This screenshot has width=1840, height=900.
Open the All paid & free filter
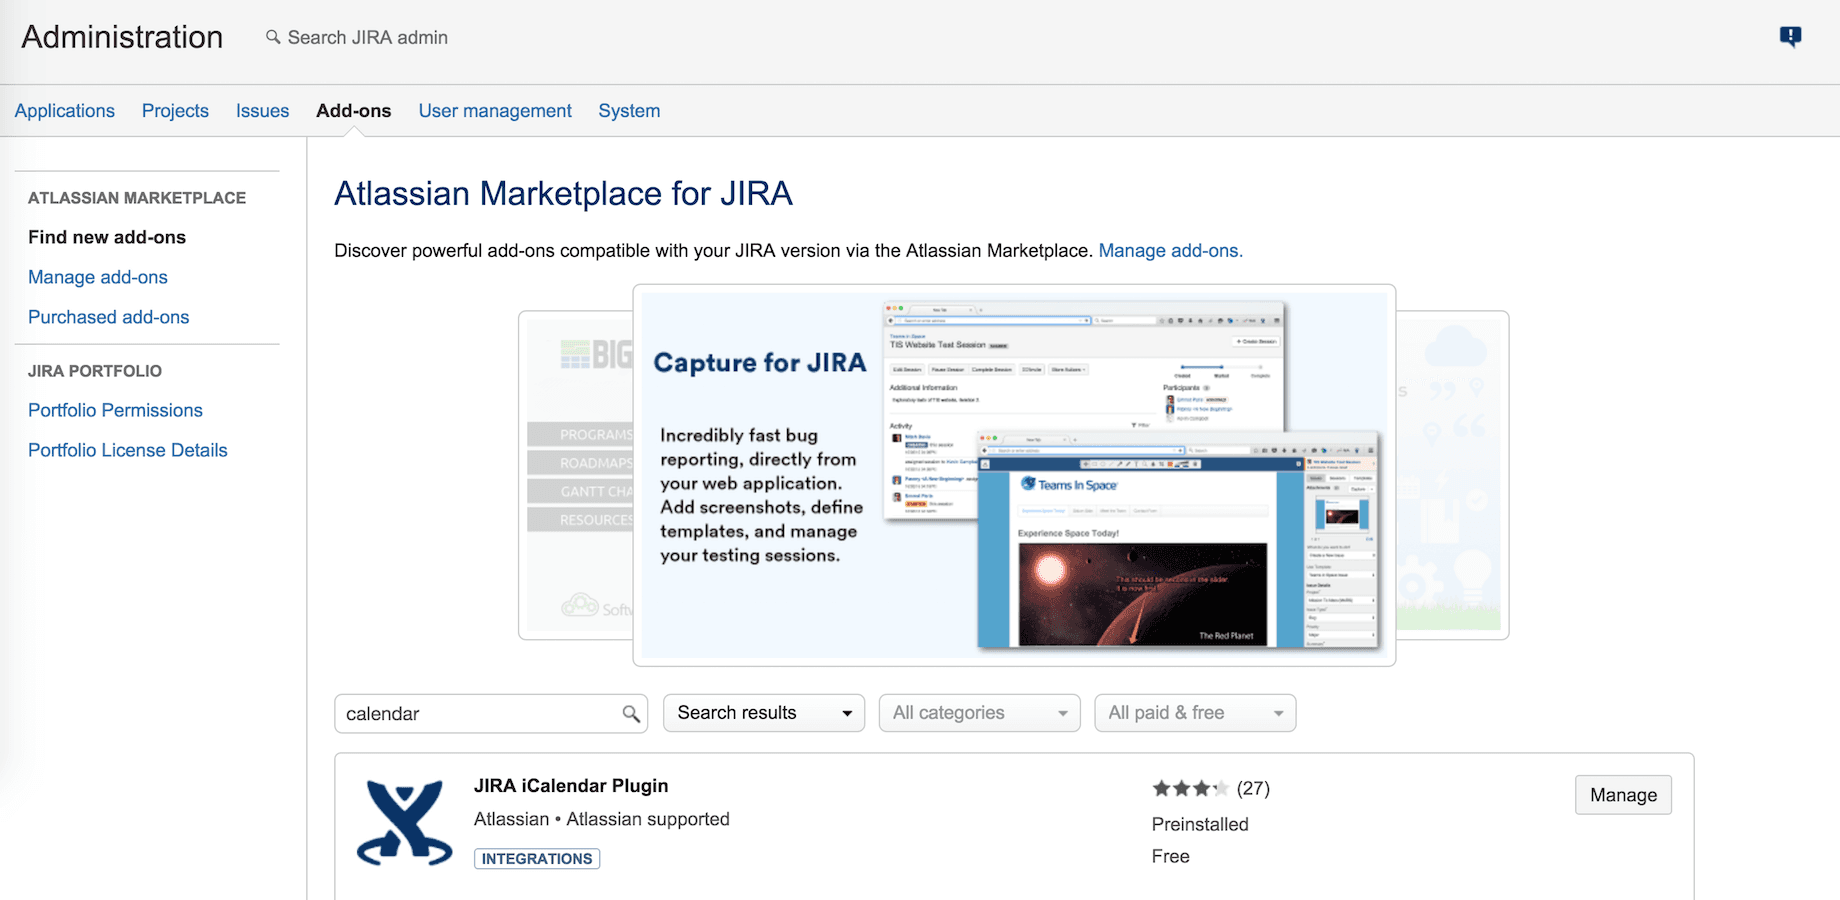1195,713
